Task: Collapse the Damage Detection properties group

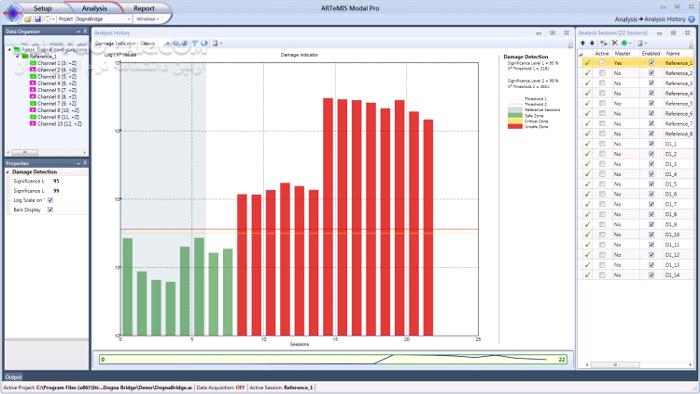Action: tap(8, 172)
